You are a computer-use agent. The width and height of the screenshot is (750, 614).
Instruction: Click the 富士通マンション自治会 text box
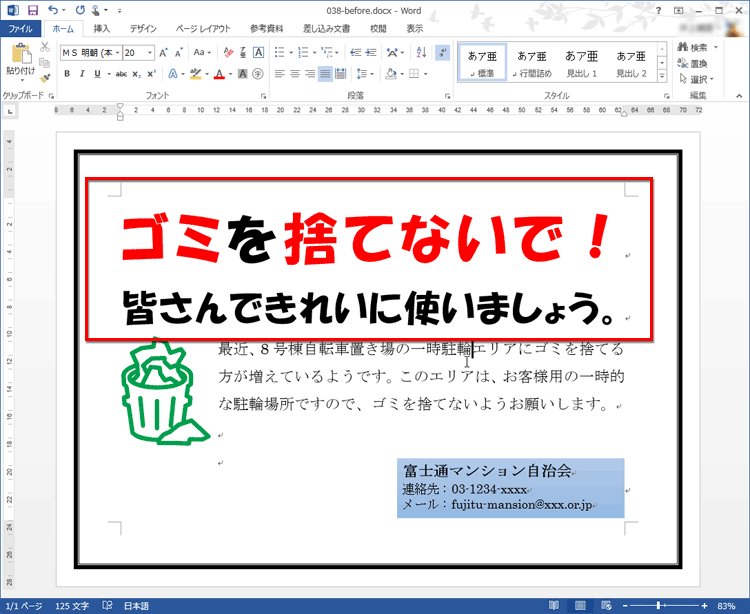point(510,488)
